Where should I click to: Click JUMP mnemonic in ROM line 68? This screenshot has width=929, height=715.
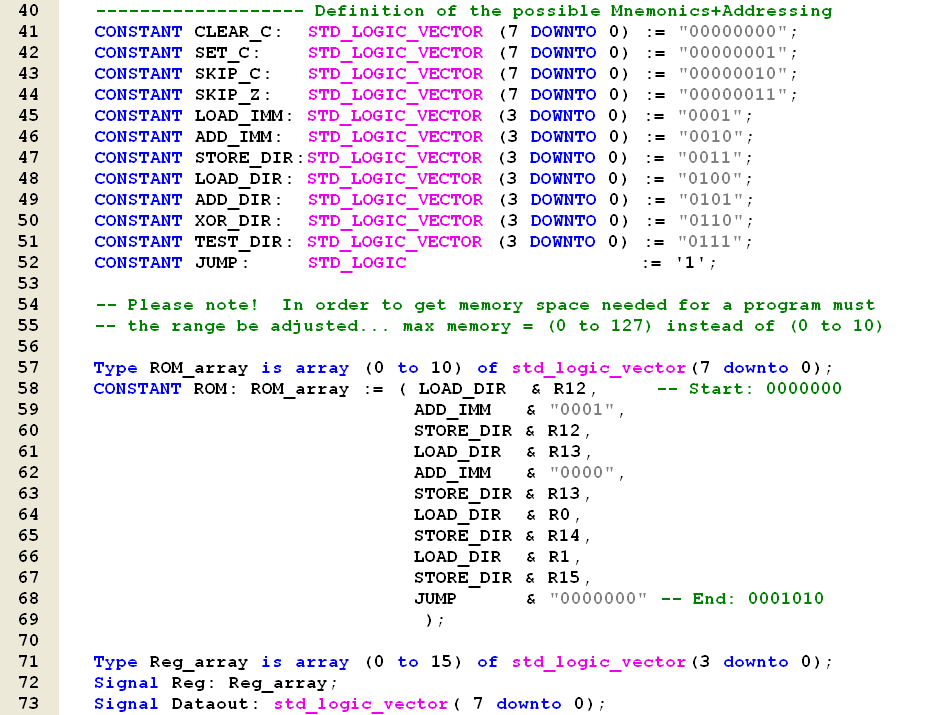435,599
